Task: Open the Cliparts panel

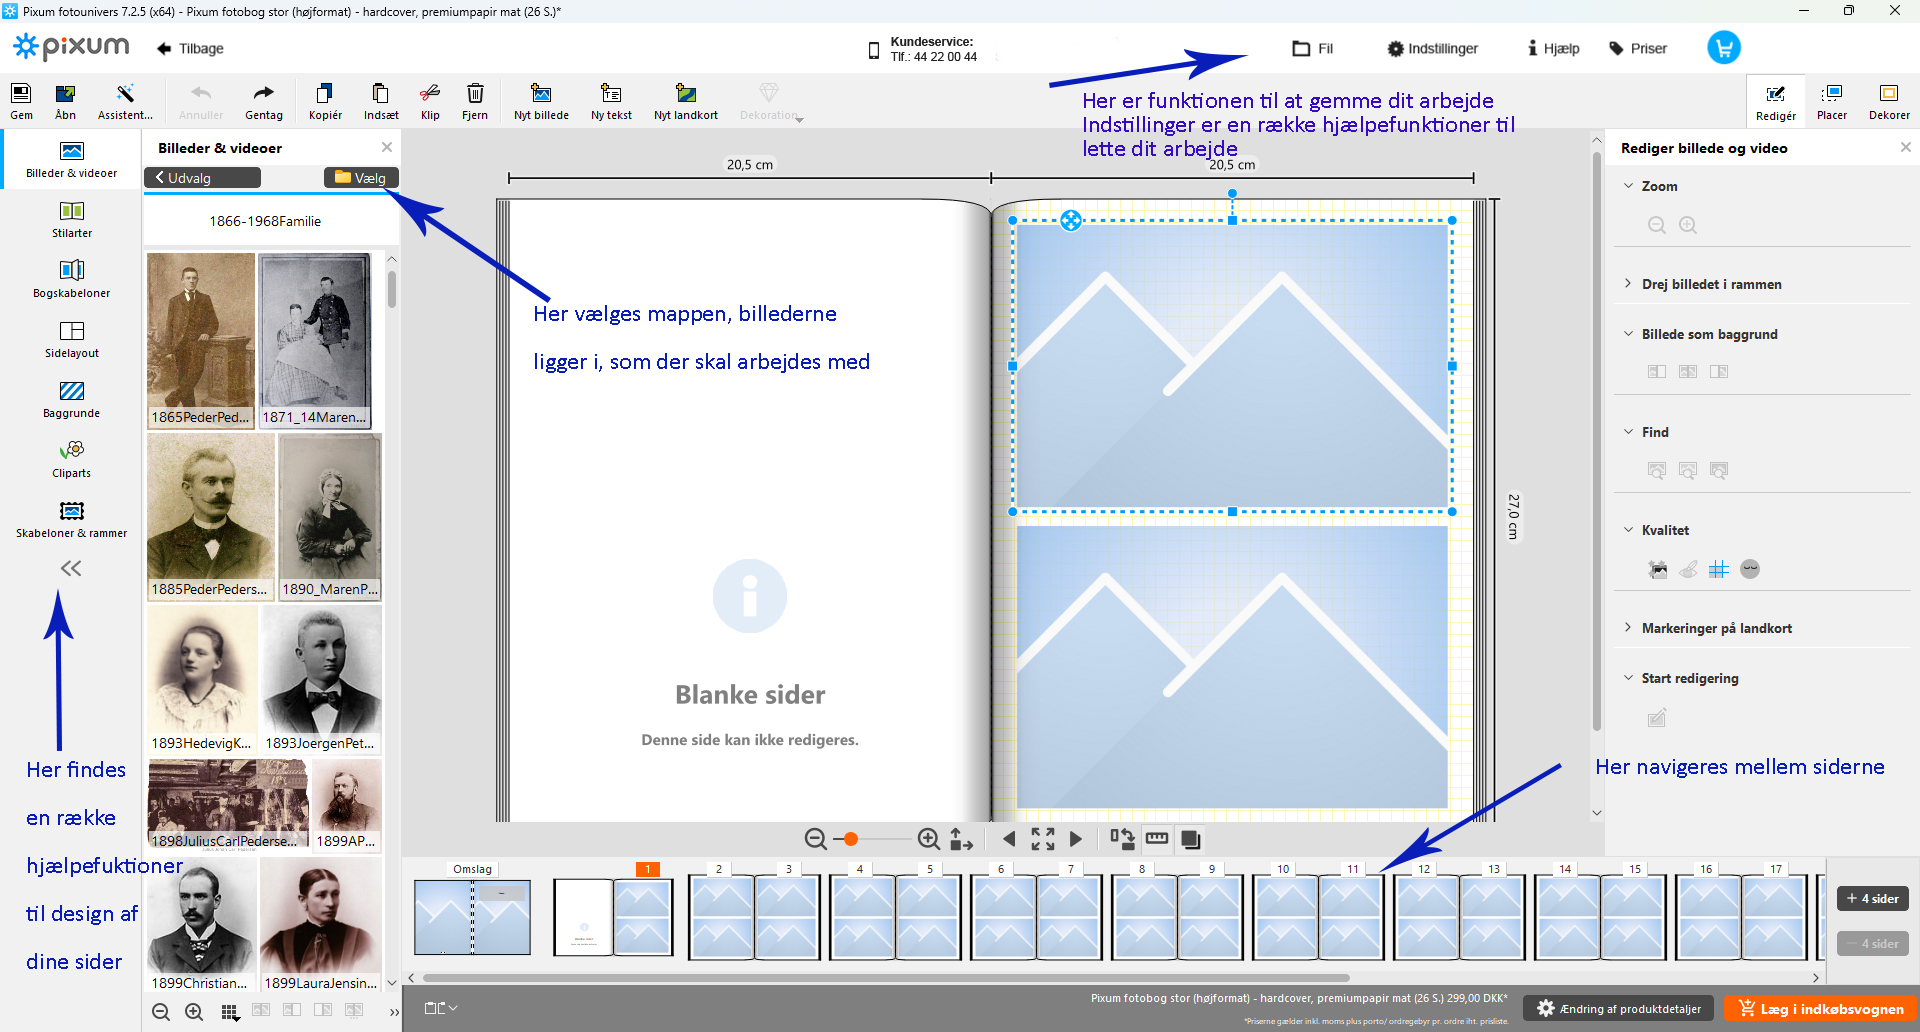Action: 72,459
